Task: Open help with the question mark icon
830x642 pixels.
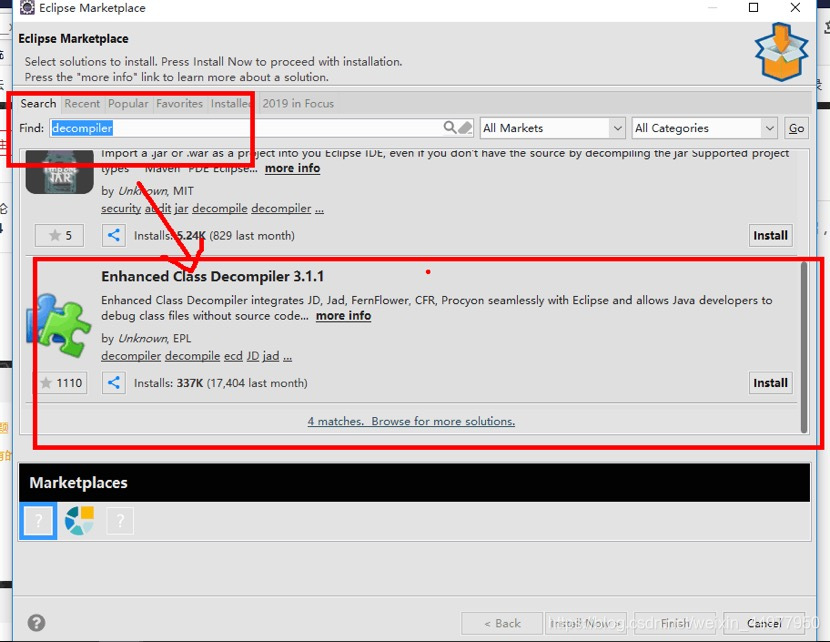Action: click(x=37, y=622)
